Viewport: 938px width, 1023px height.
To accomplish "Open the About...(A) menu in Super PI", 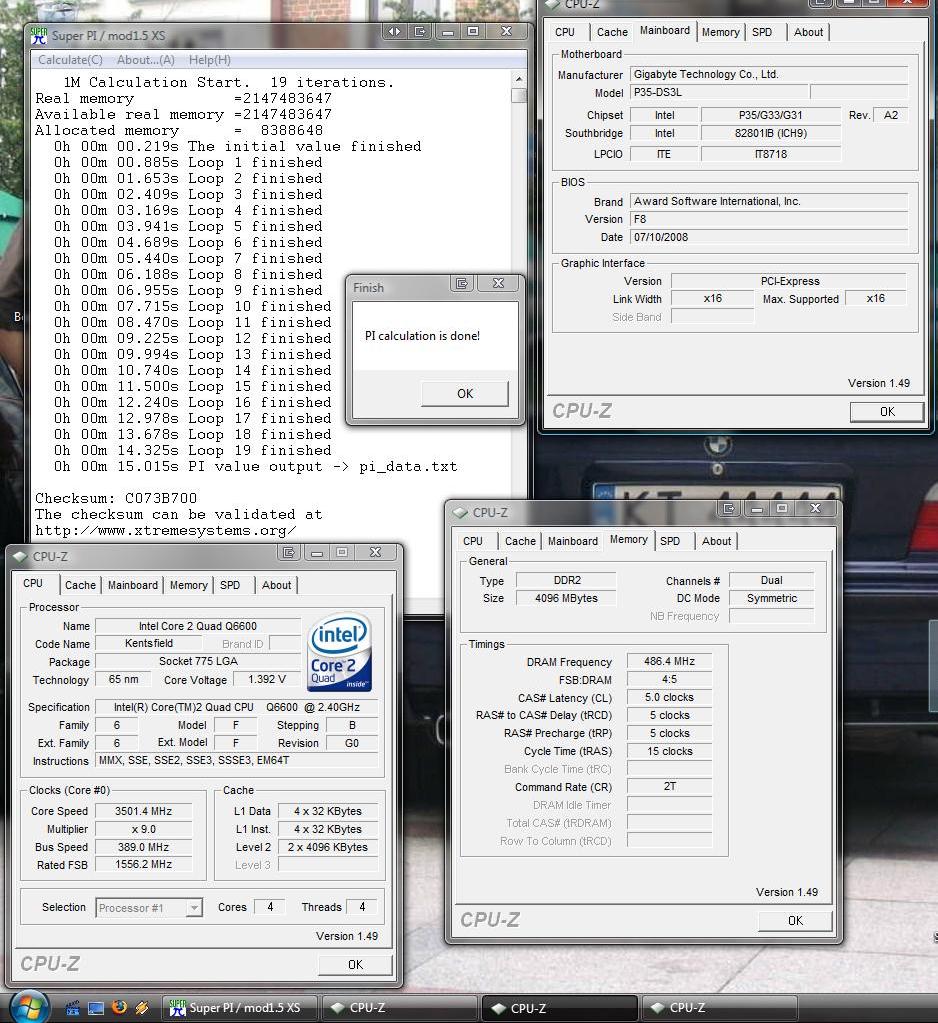I will pos(145,60).
